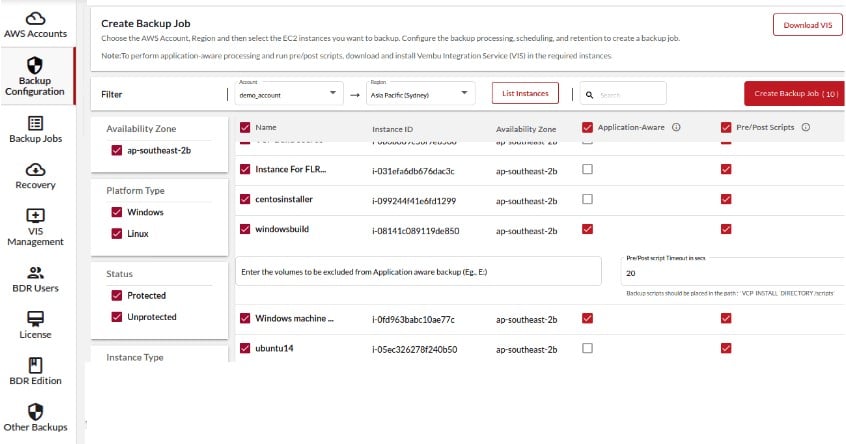This screenshot has width=846, height=444.
Task: Open AWS Accounts menu label
Action: pyautogui.click(x=35, y=33)
